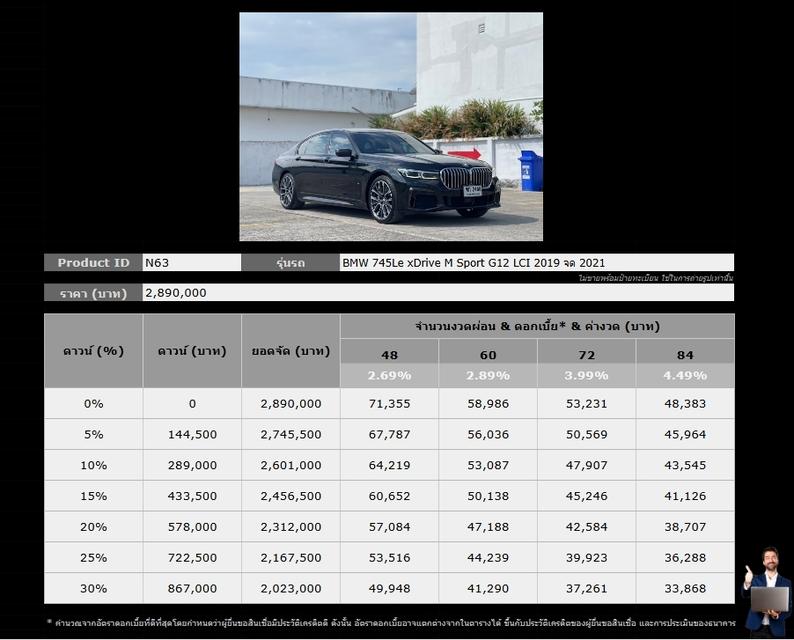Screen dimensions: 794x640
Task: Click the ราคา (บาท) label cell
Action: [x=93, y=293]
